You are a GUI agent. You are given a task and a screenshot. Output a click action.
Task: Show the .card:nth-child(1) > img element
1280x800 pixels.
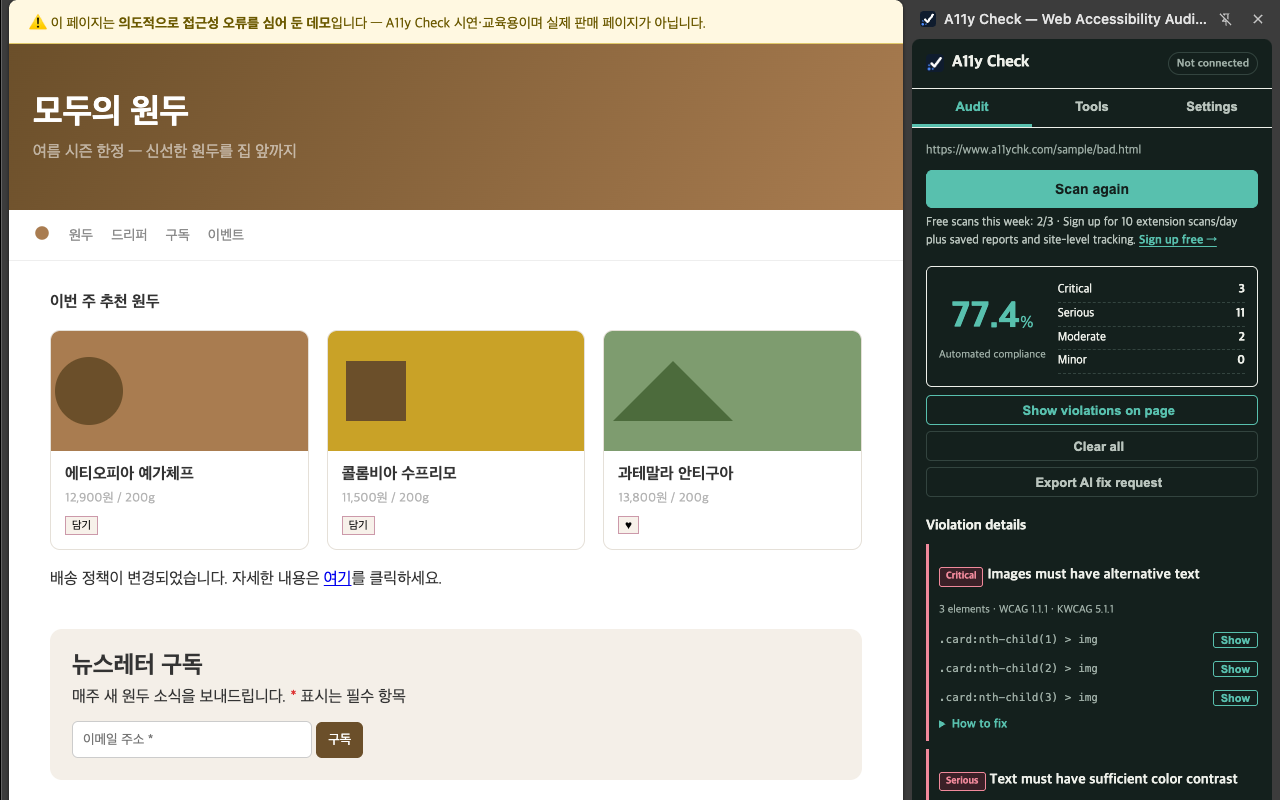(1235, 640)
